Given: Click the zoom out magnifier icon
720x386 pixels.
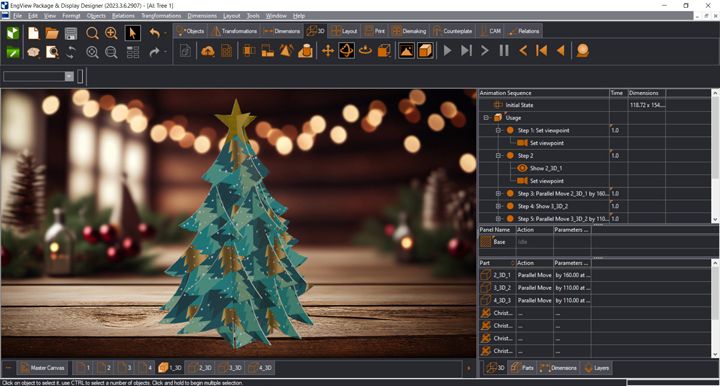Looking at the screenshot, I should point(111,52).
